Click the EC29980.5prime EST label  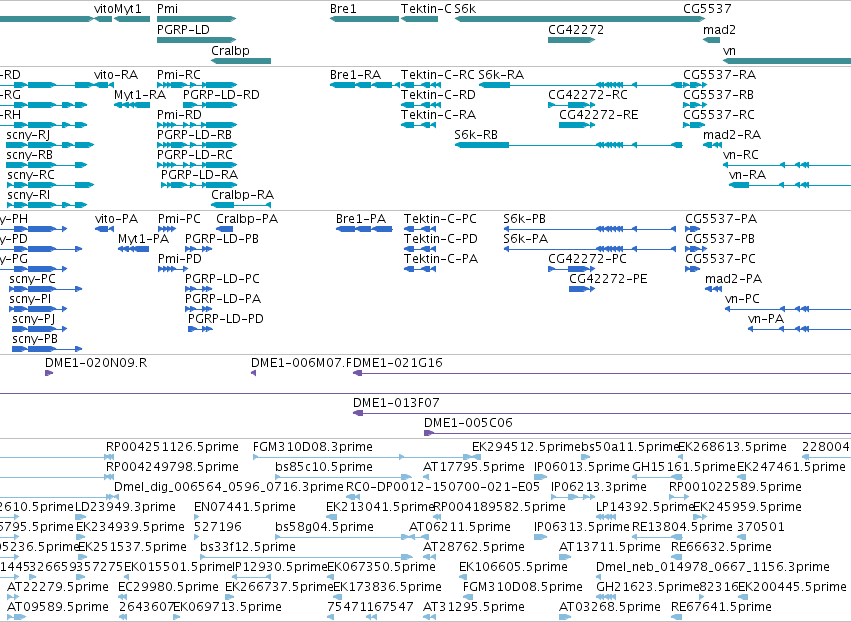click(x=168, y=587)
